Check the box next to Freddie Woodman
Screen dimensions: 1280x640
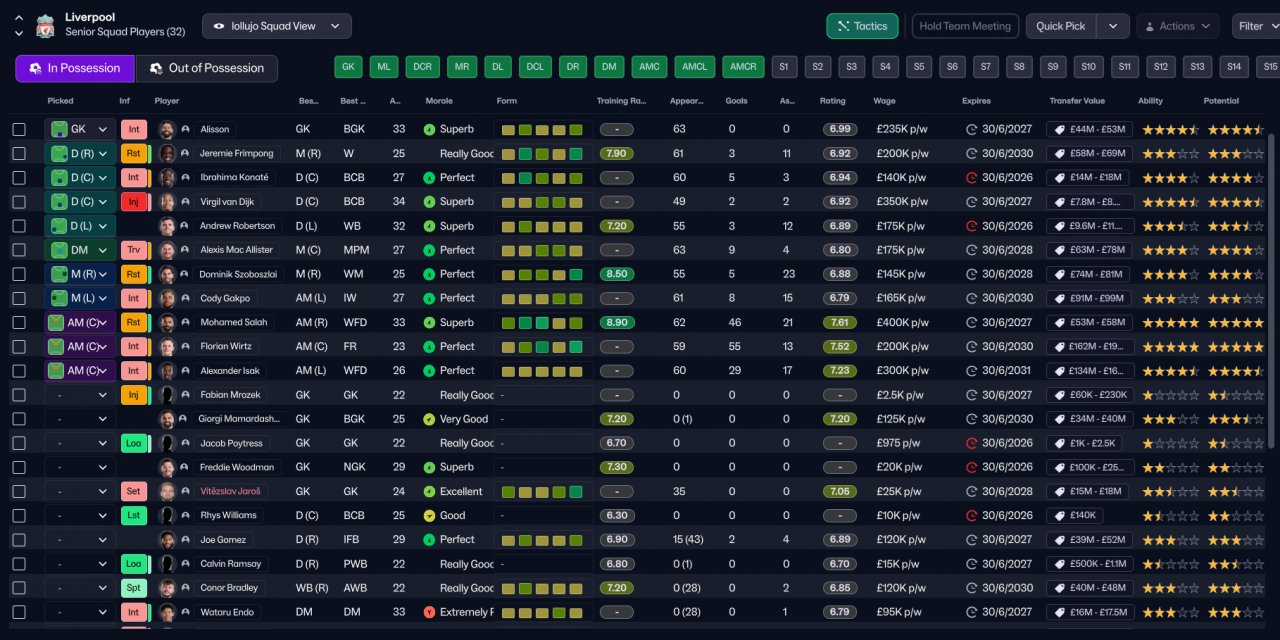(x=19, y=467)
